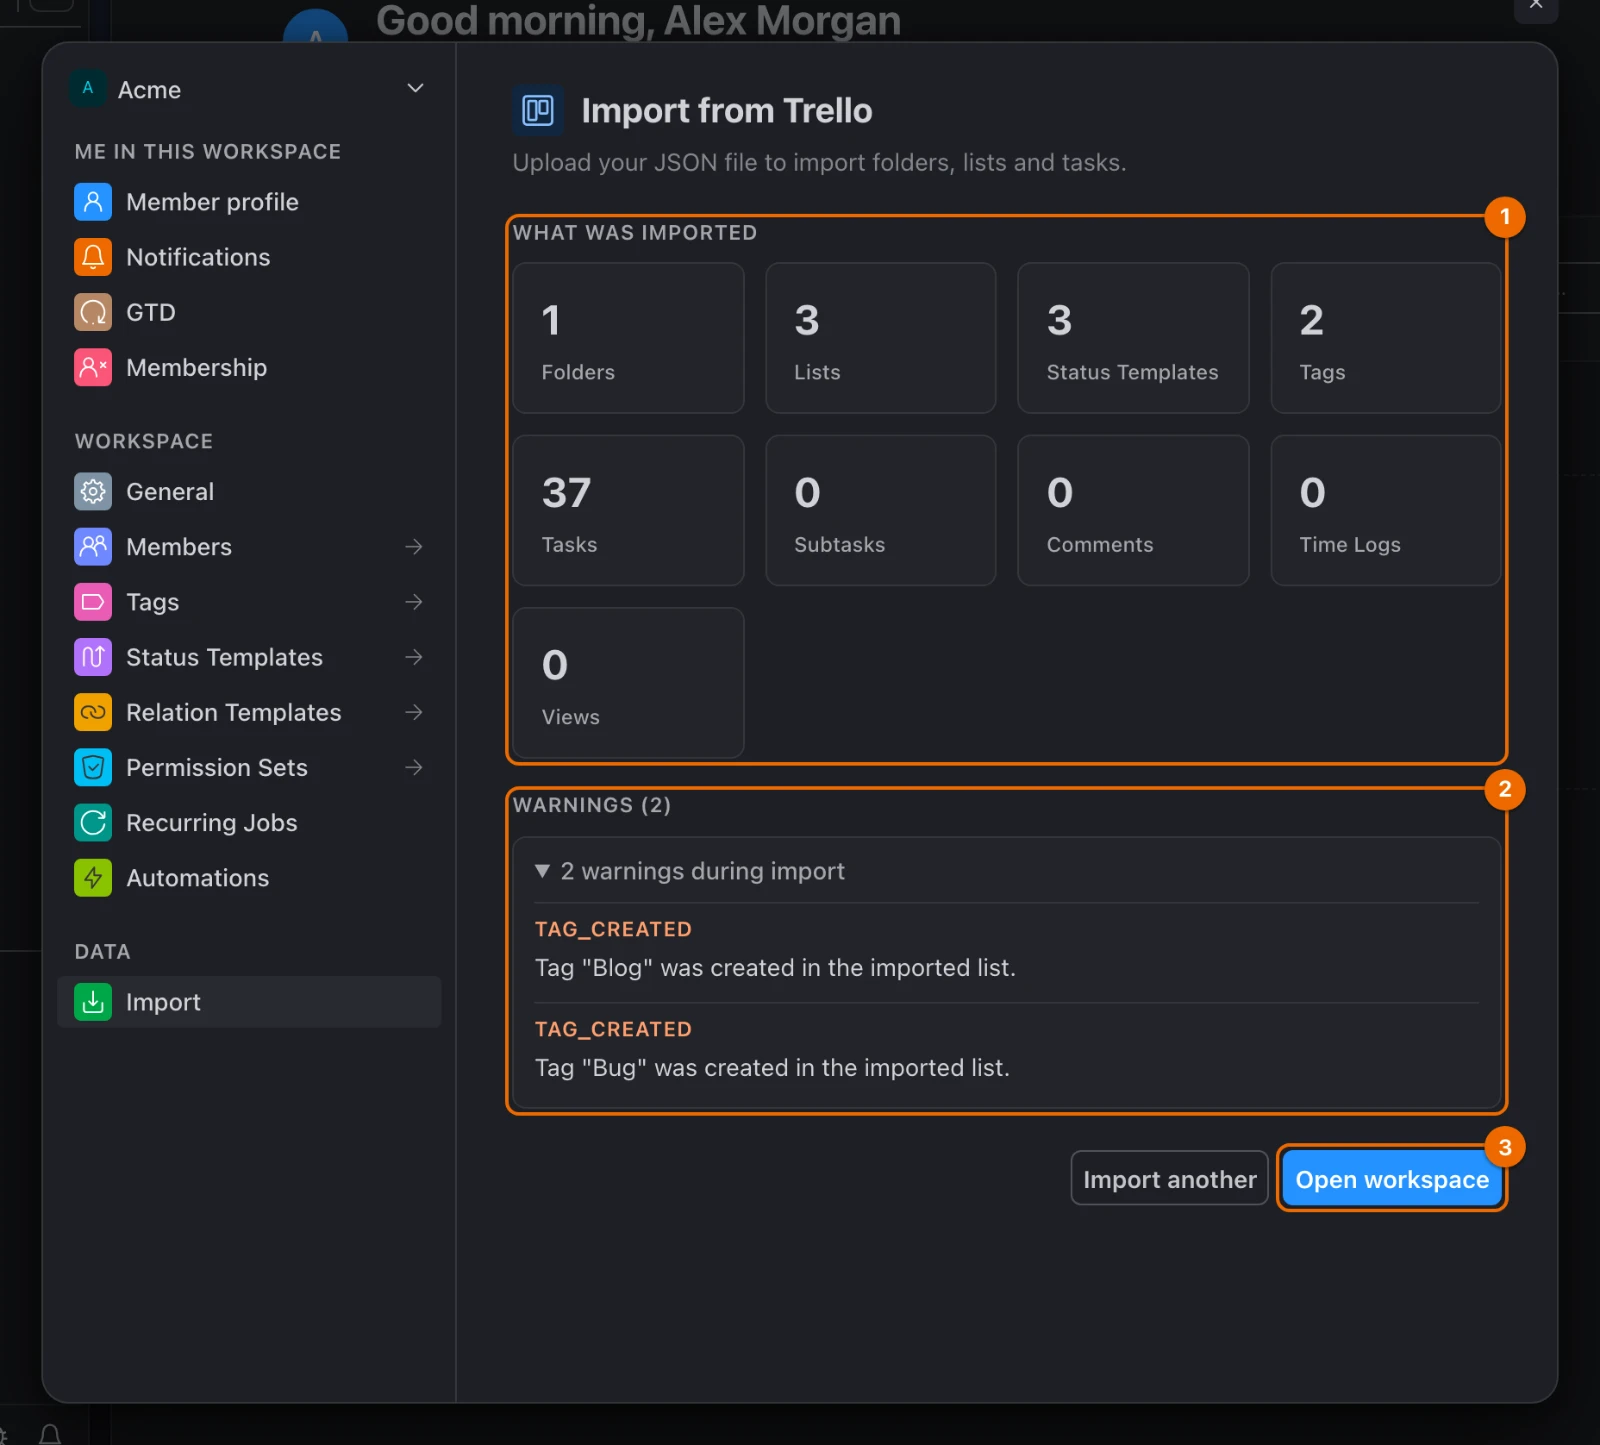Expand the Tags submenu arrow
Viewport: 1600px width, 1445px height.
coord(413,602)
